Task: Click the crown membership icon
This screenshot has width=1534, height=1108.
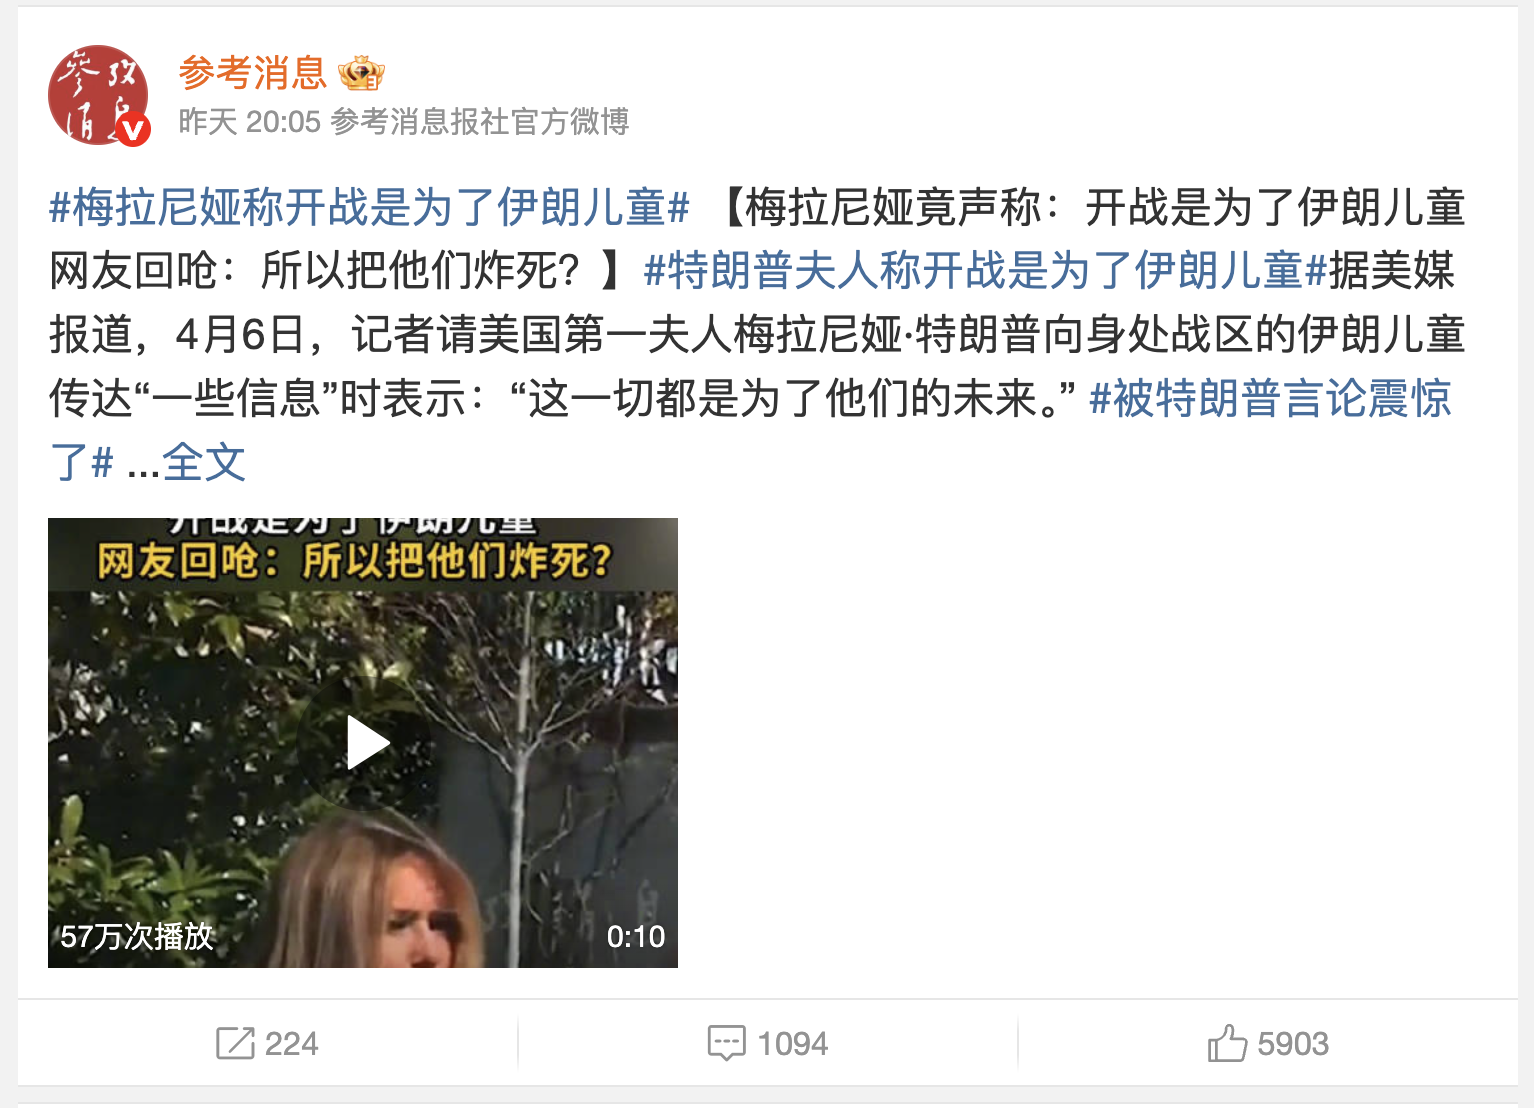Action: pos(361,73)
